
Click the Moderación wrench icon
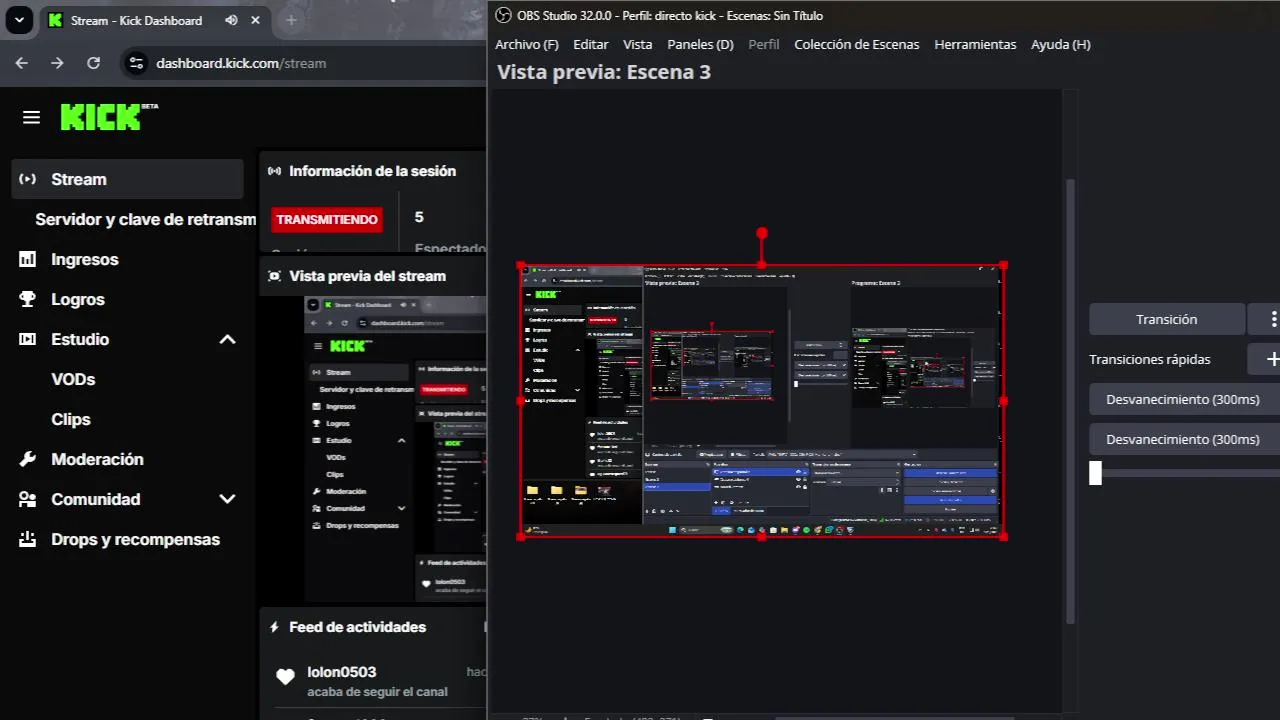coord(28,459)
